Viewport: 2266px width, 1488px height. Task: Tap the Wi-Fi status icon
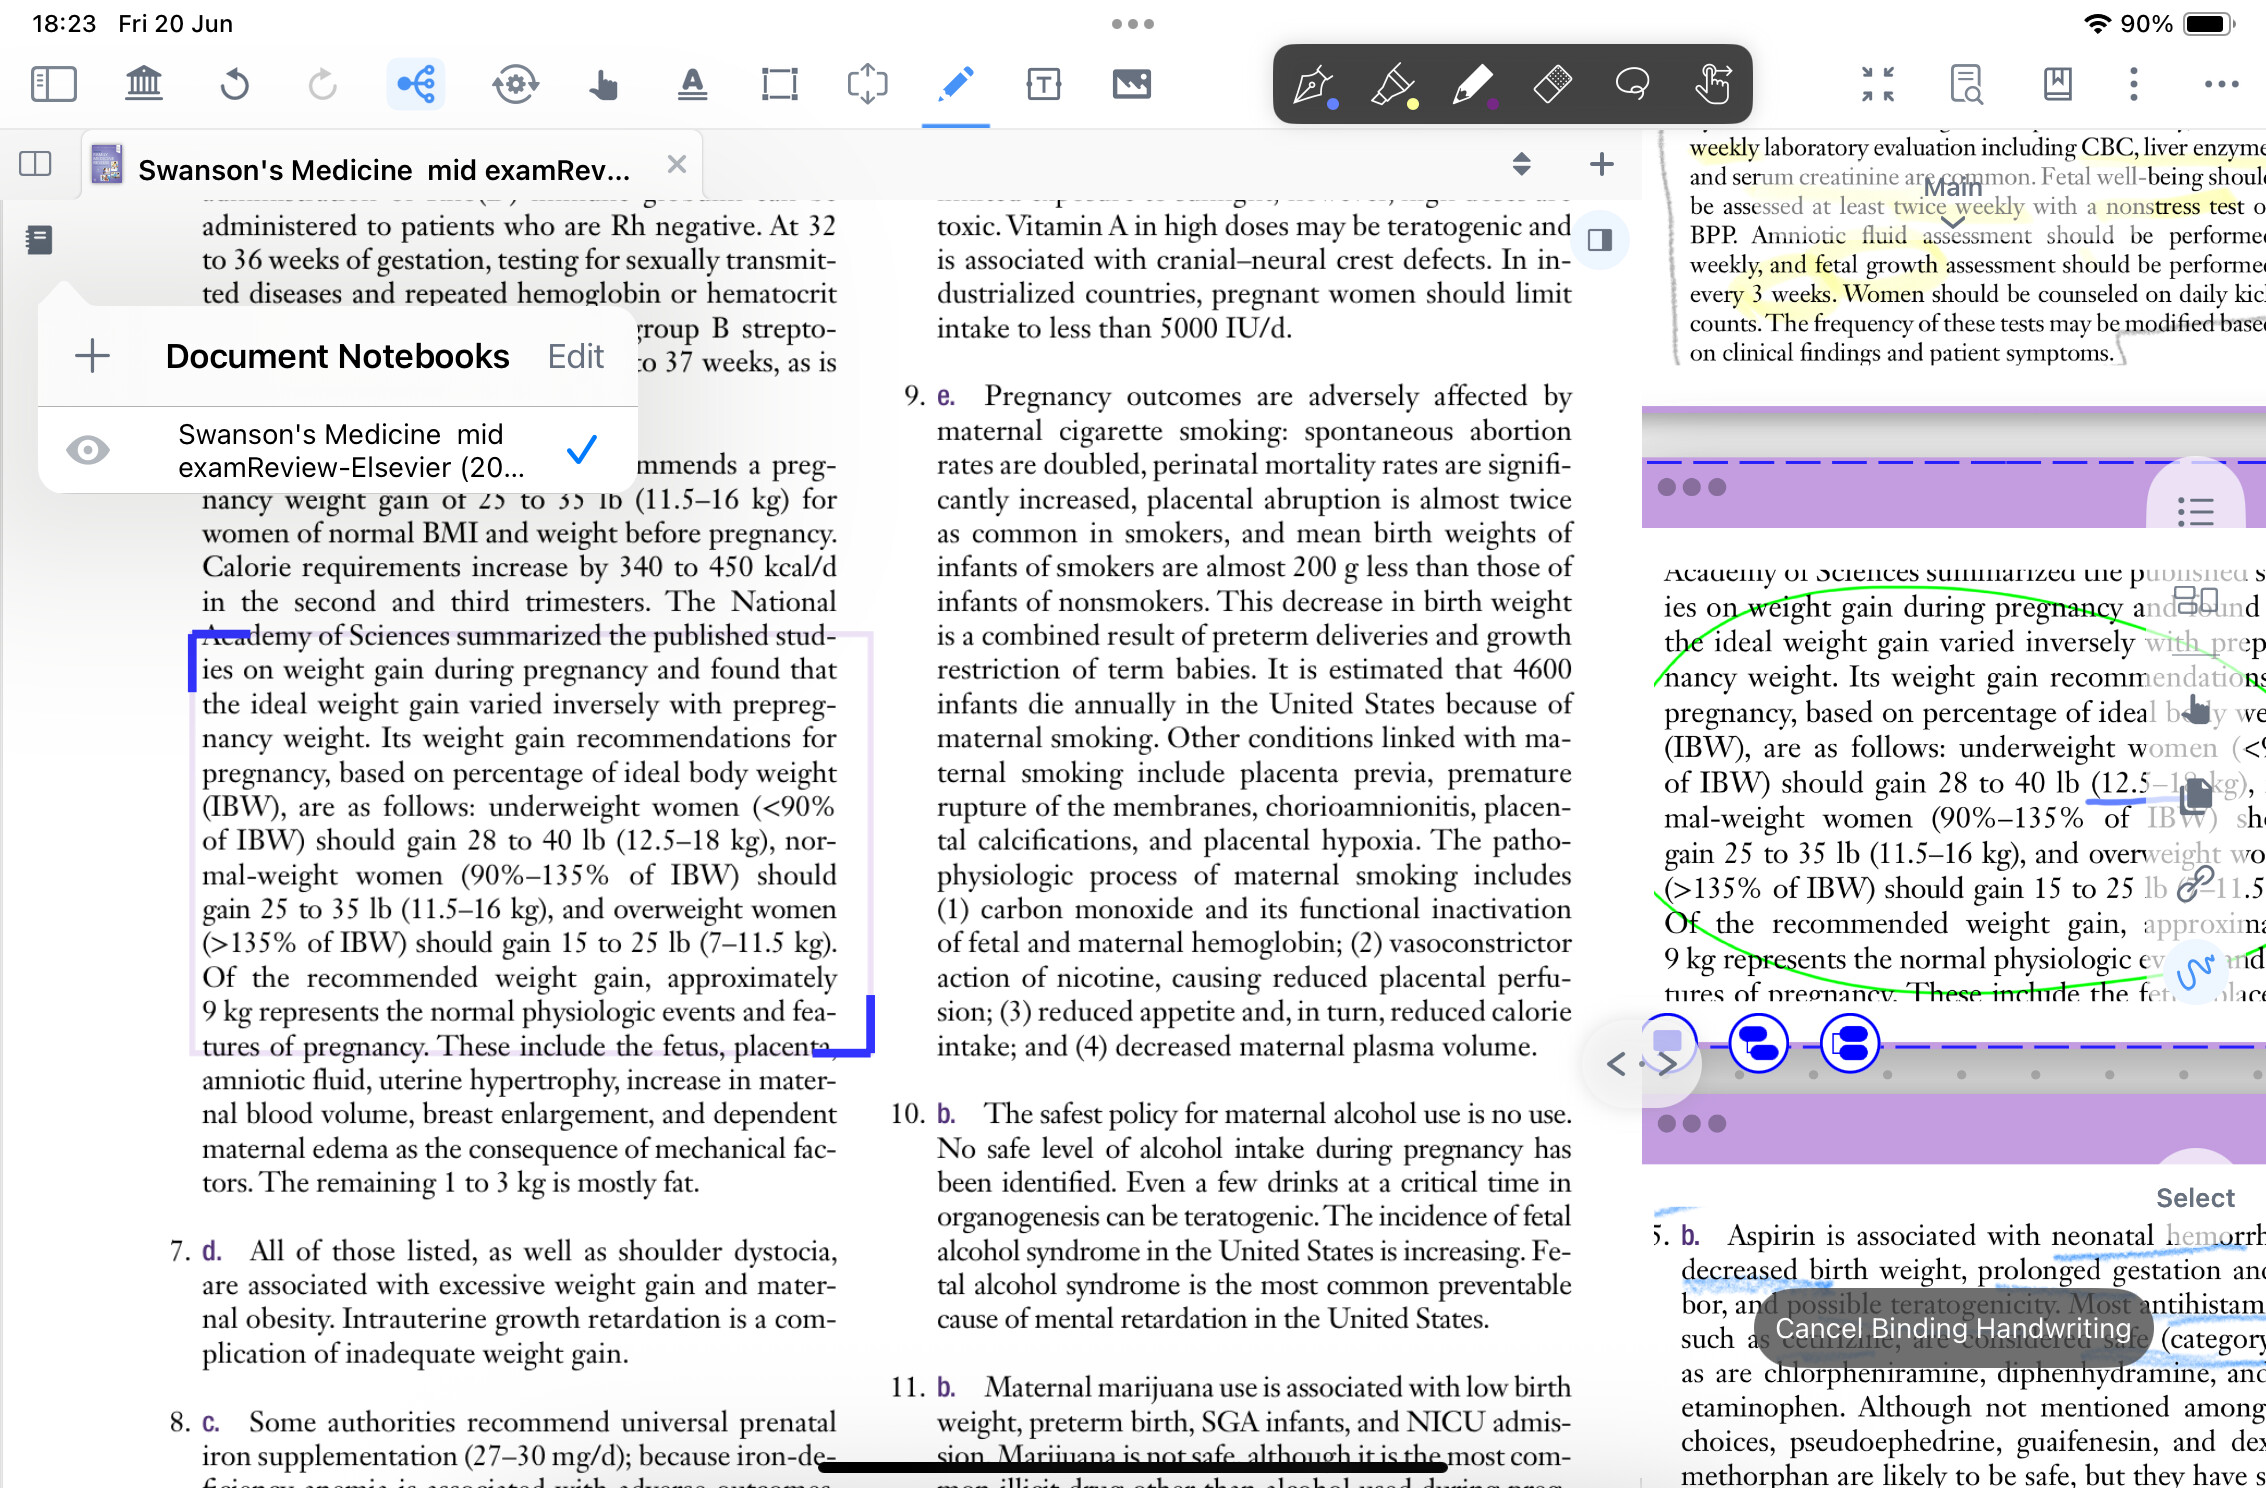(2097, 24)
